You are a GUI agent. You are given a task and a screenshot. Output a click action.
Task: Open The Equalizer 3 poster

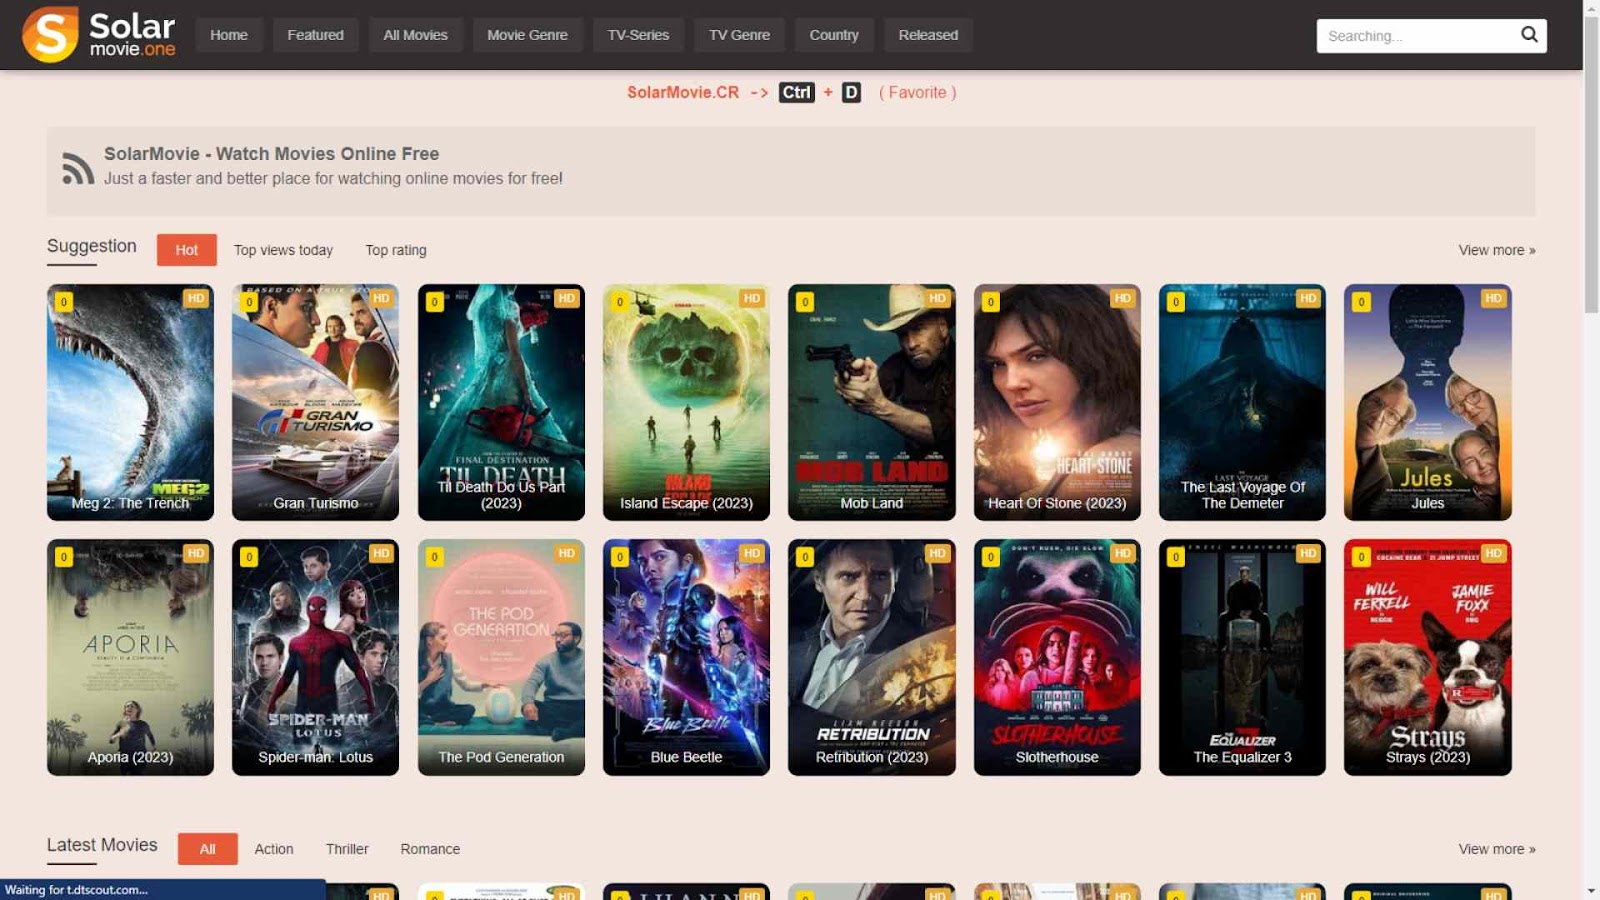point(1243,657)
